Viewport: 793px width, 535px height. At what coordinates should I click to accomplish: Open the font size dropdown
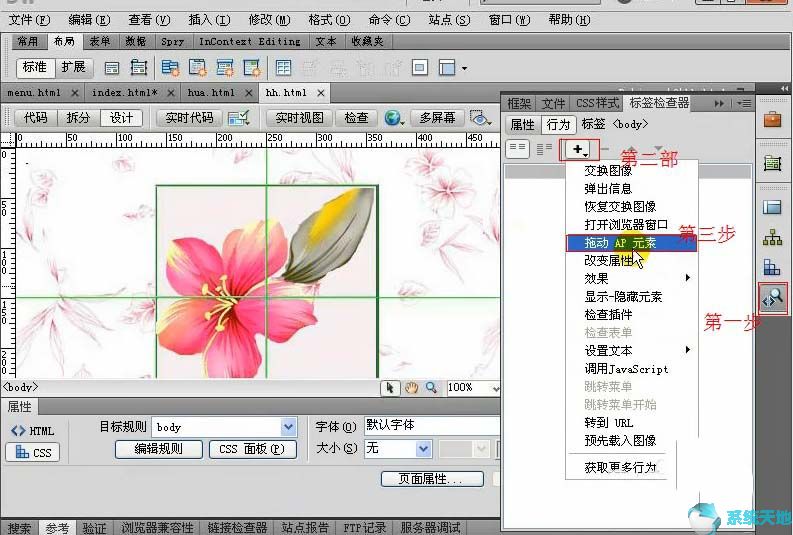(x=423, y=449)
